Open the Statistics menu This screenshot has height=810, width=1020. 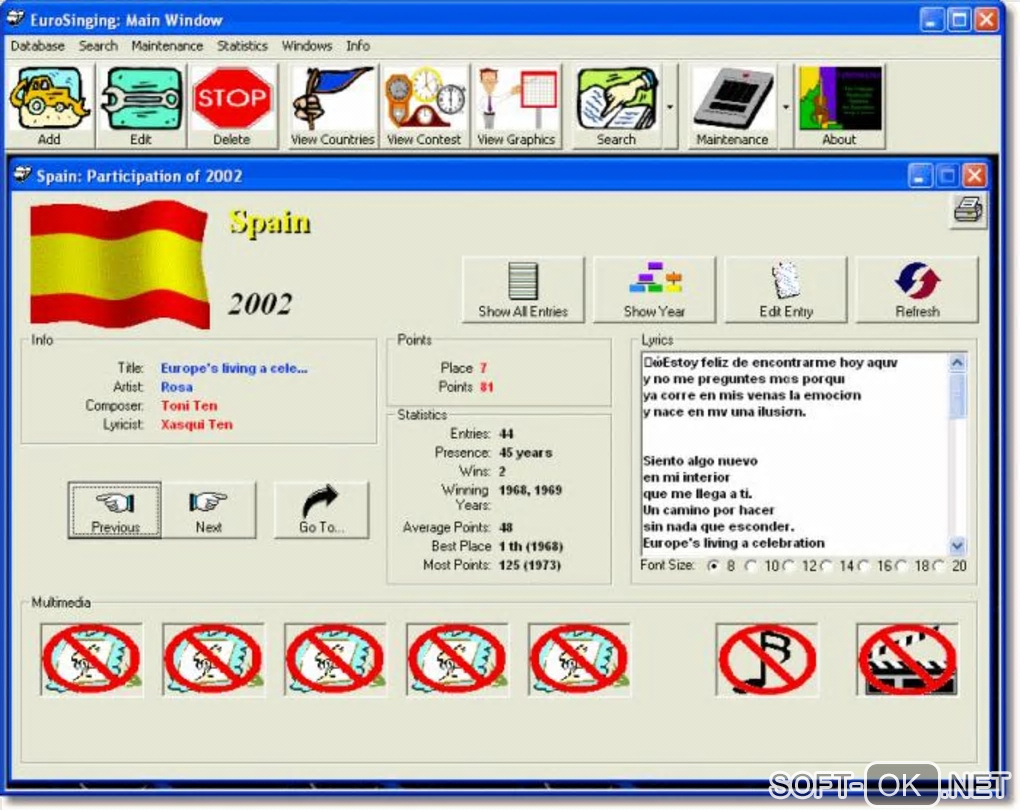pos(242,46)
